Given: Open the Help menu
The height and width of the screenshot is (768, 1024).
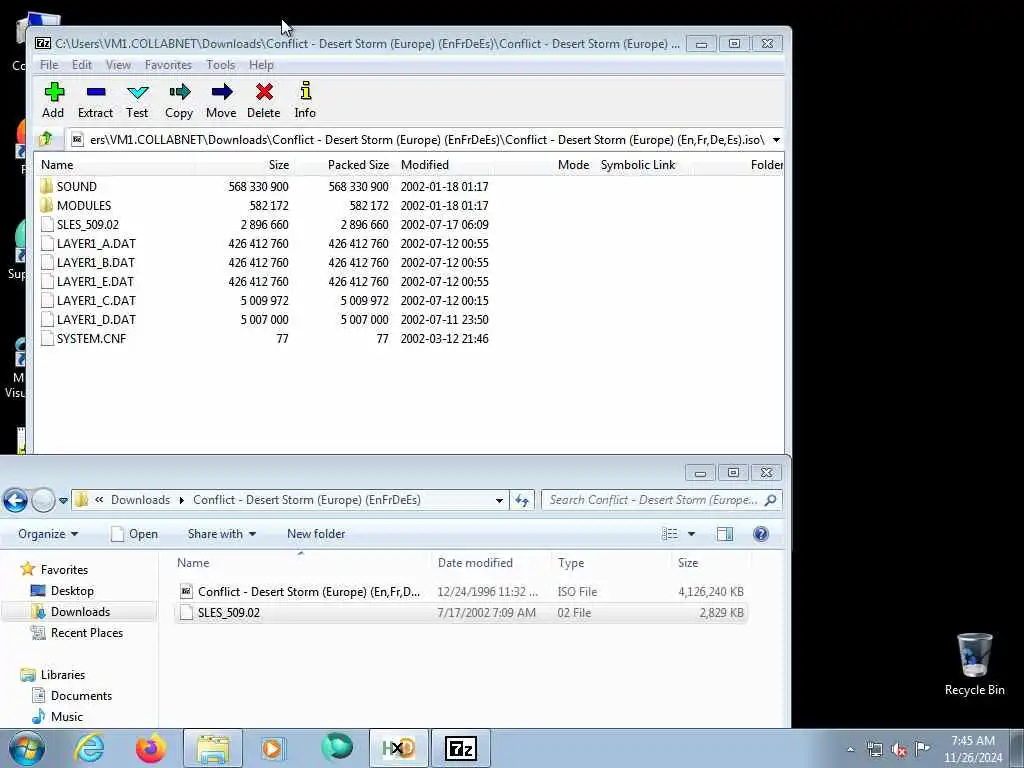Looking at the screenshot, I should pyautogui.click(x=261, y=65).
